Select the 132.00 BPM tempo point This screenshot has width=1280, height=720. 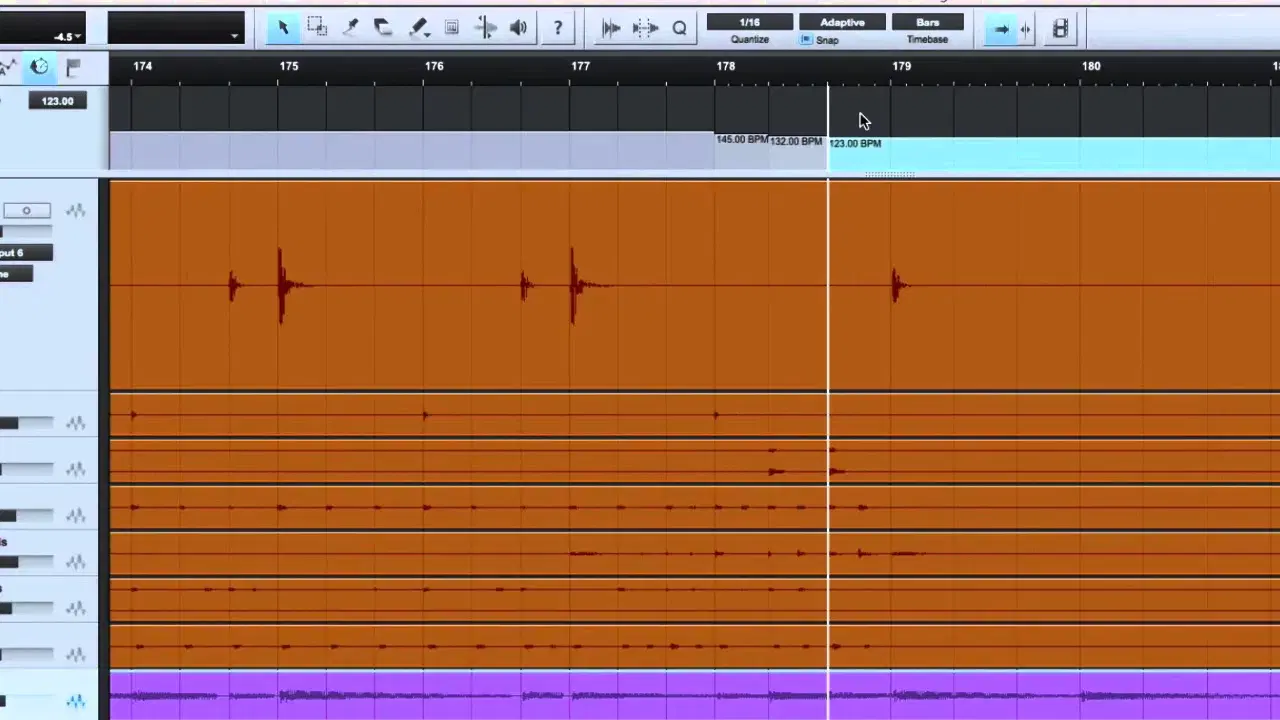coord(795,141)
